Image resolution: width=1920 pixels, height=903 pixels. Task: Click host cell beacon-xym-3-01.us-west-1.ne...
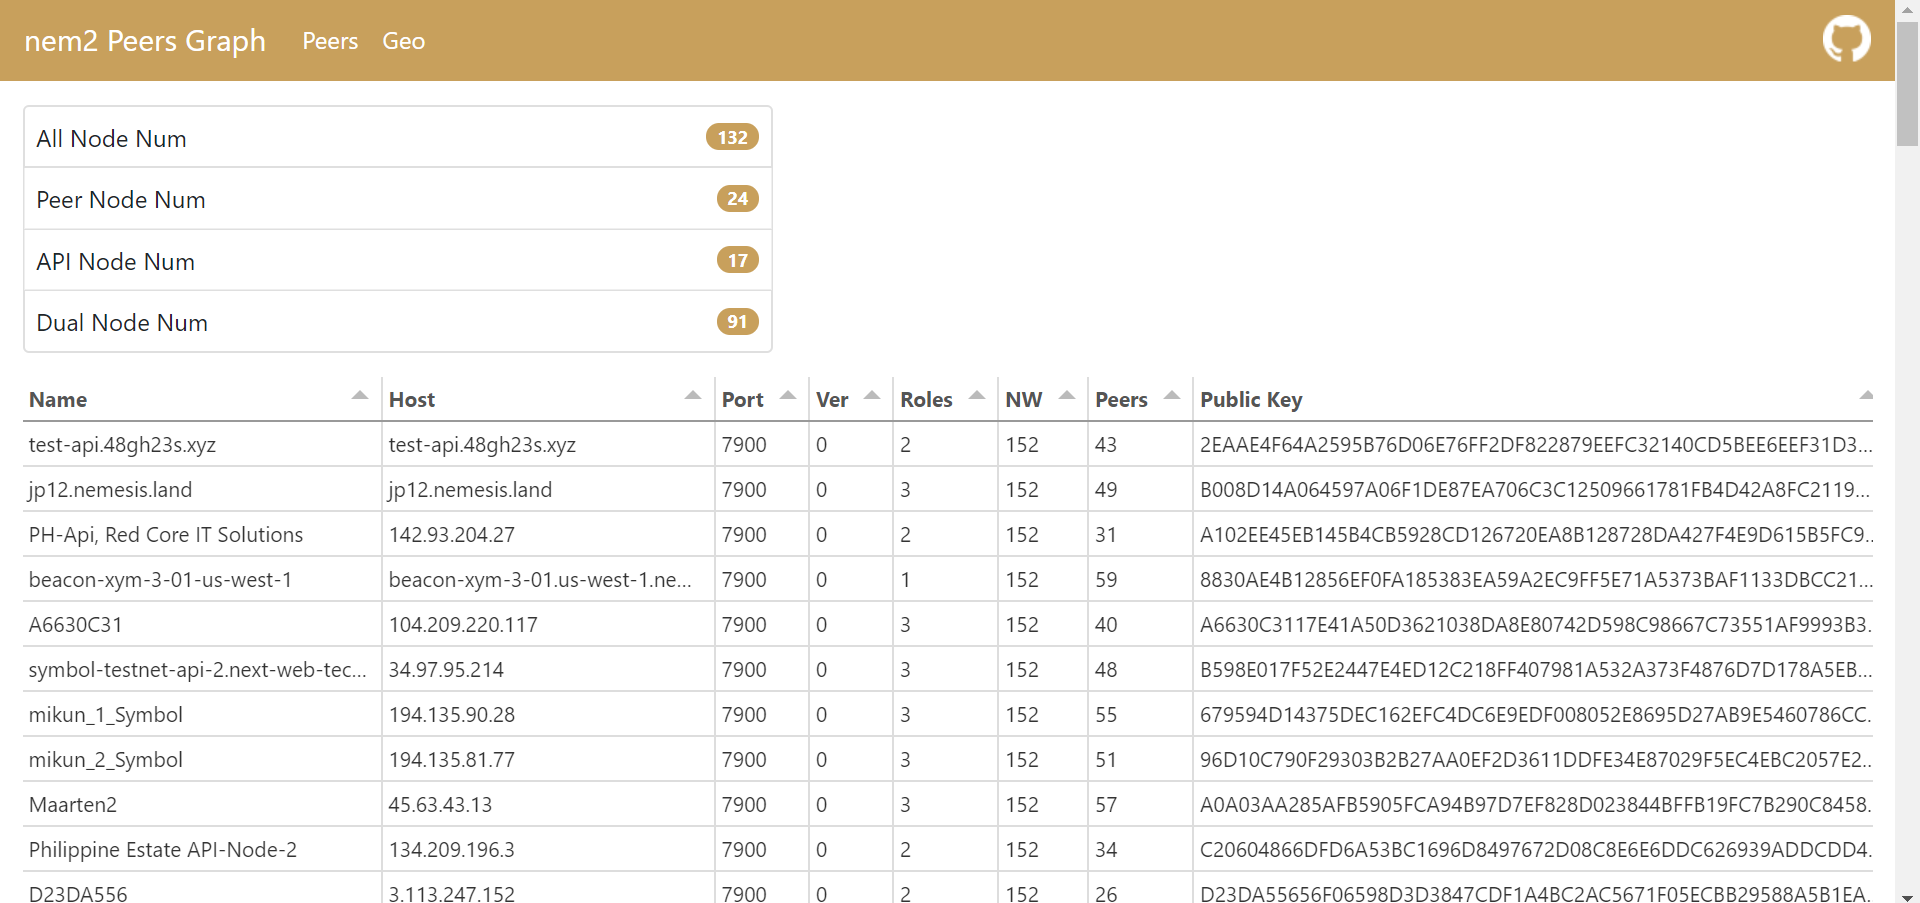click(x=549, y=579)
